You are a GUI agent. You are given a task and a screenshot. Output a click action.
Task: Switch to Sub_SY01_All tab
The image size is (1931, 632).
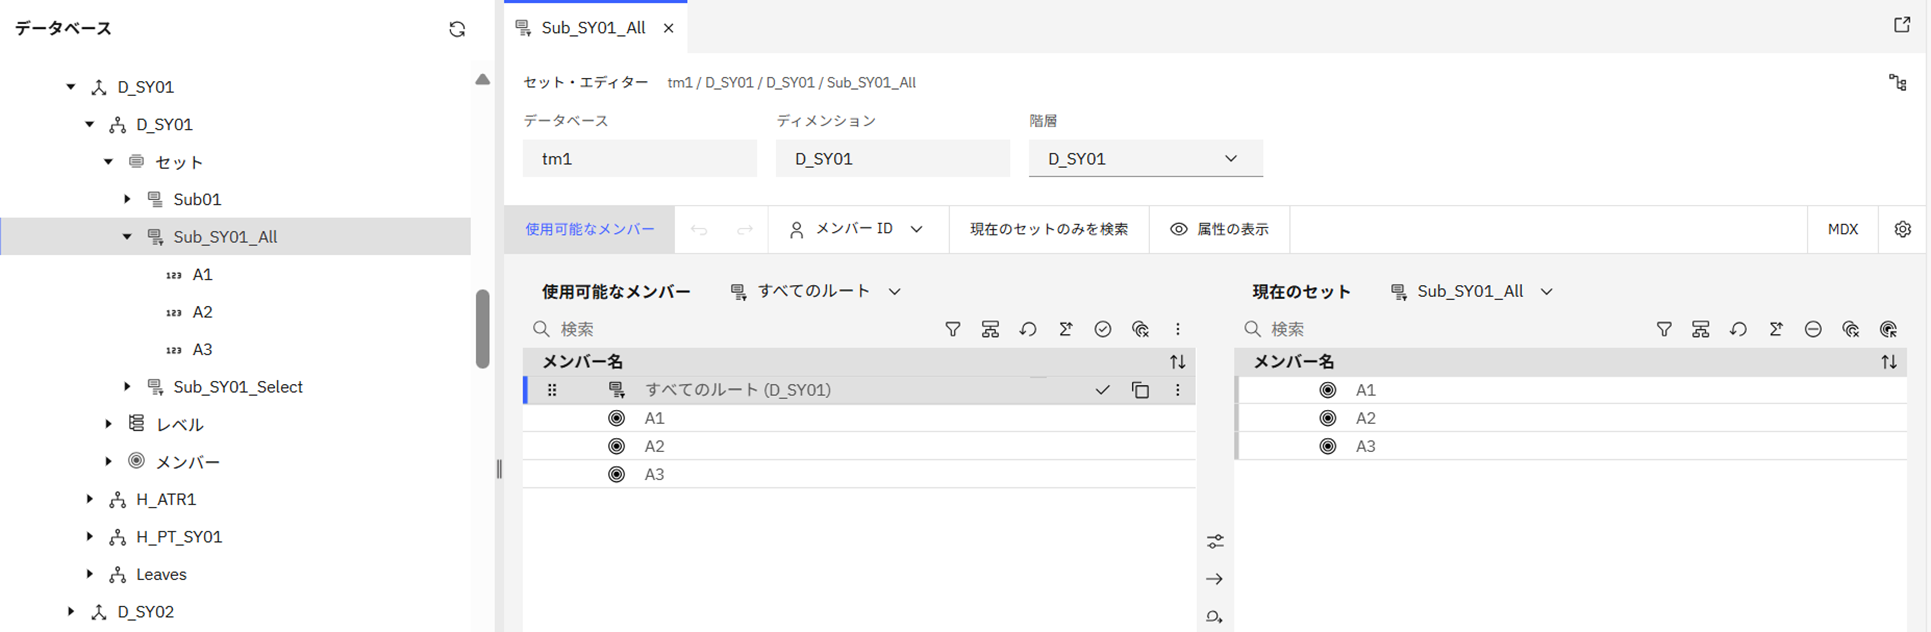(x=593, y=28)
